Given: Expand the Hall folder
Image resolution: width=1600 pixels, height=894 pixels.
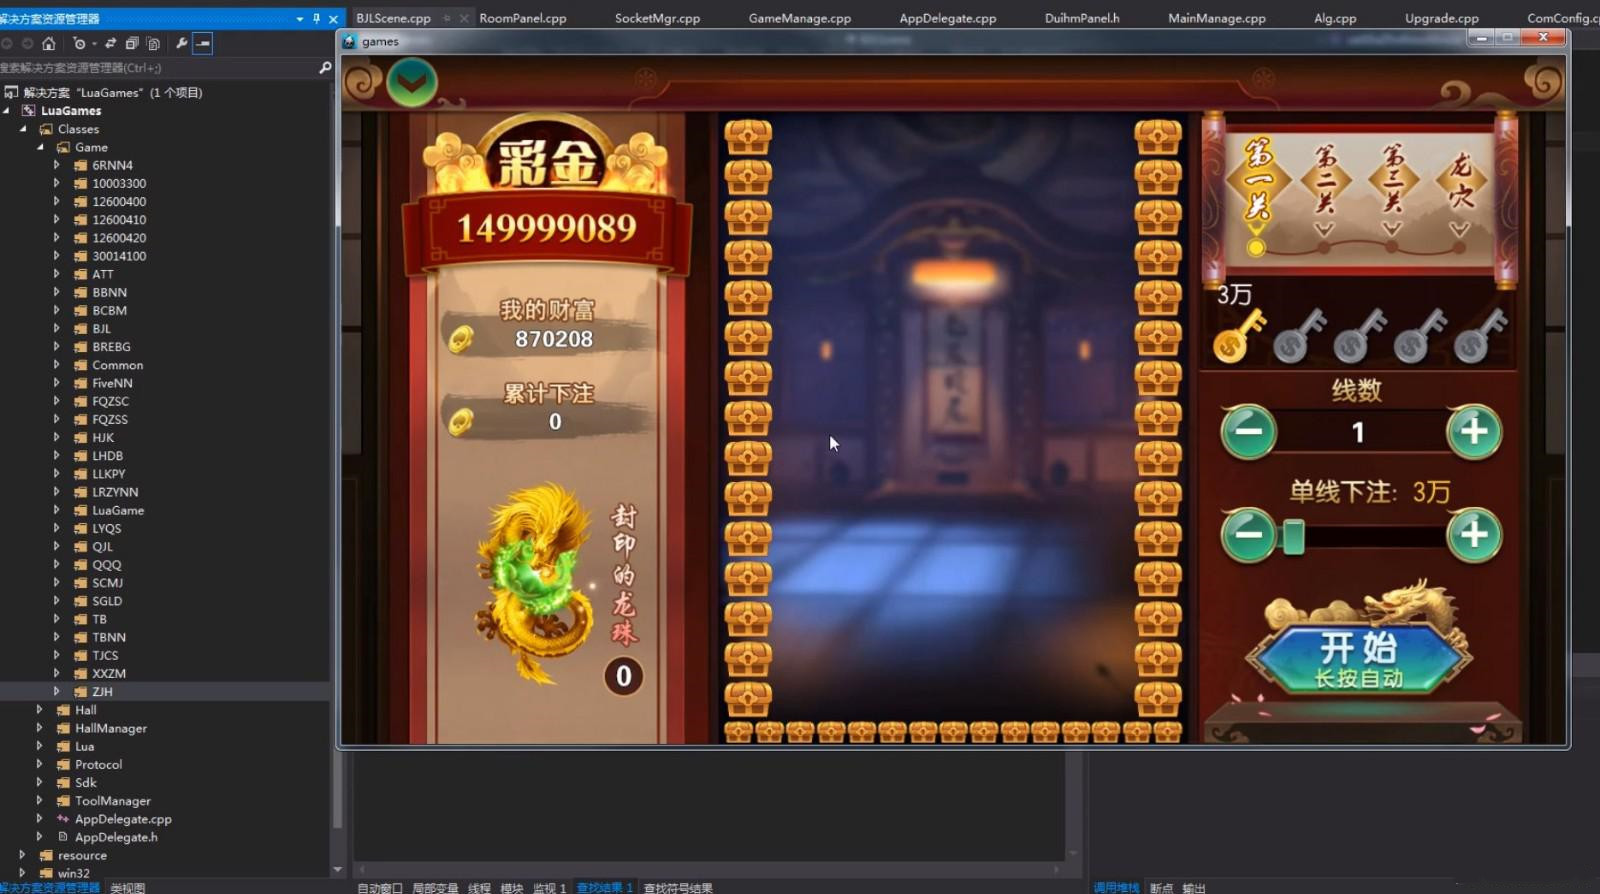Looking at the screenshot, I should click(39, 709).
